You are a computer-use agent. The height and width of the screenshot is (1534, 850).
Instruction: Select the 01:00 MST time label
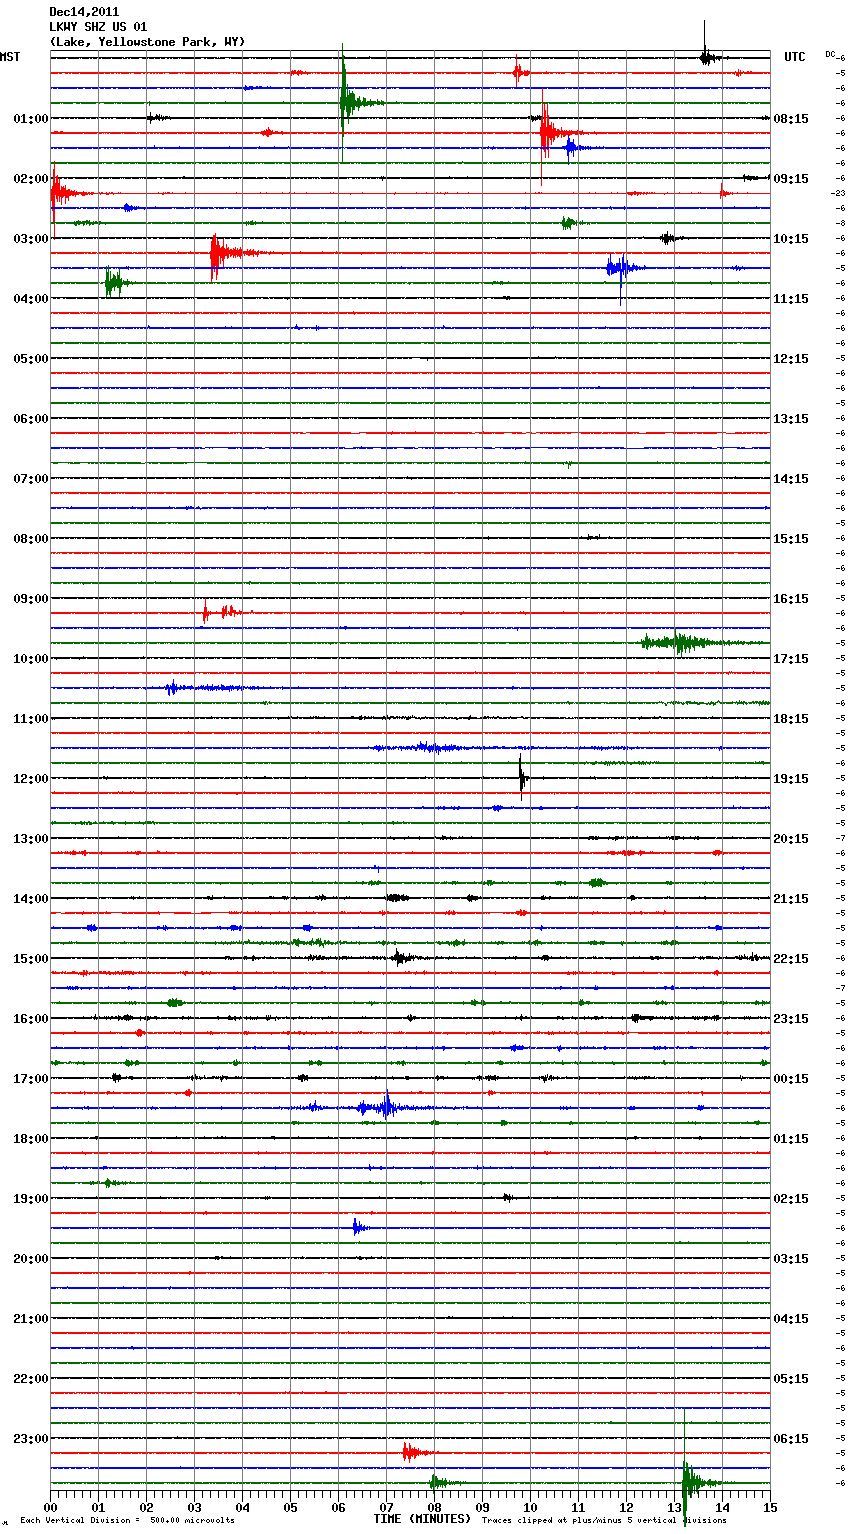click(x=30, y=119)
